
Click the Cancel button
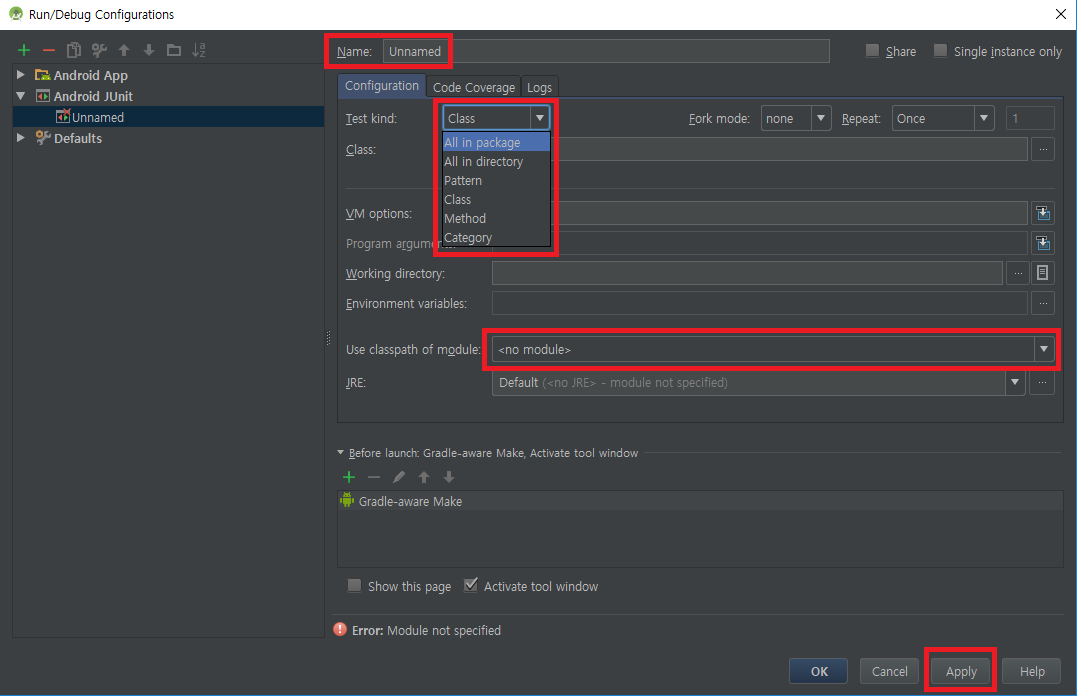(889, 671)
